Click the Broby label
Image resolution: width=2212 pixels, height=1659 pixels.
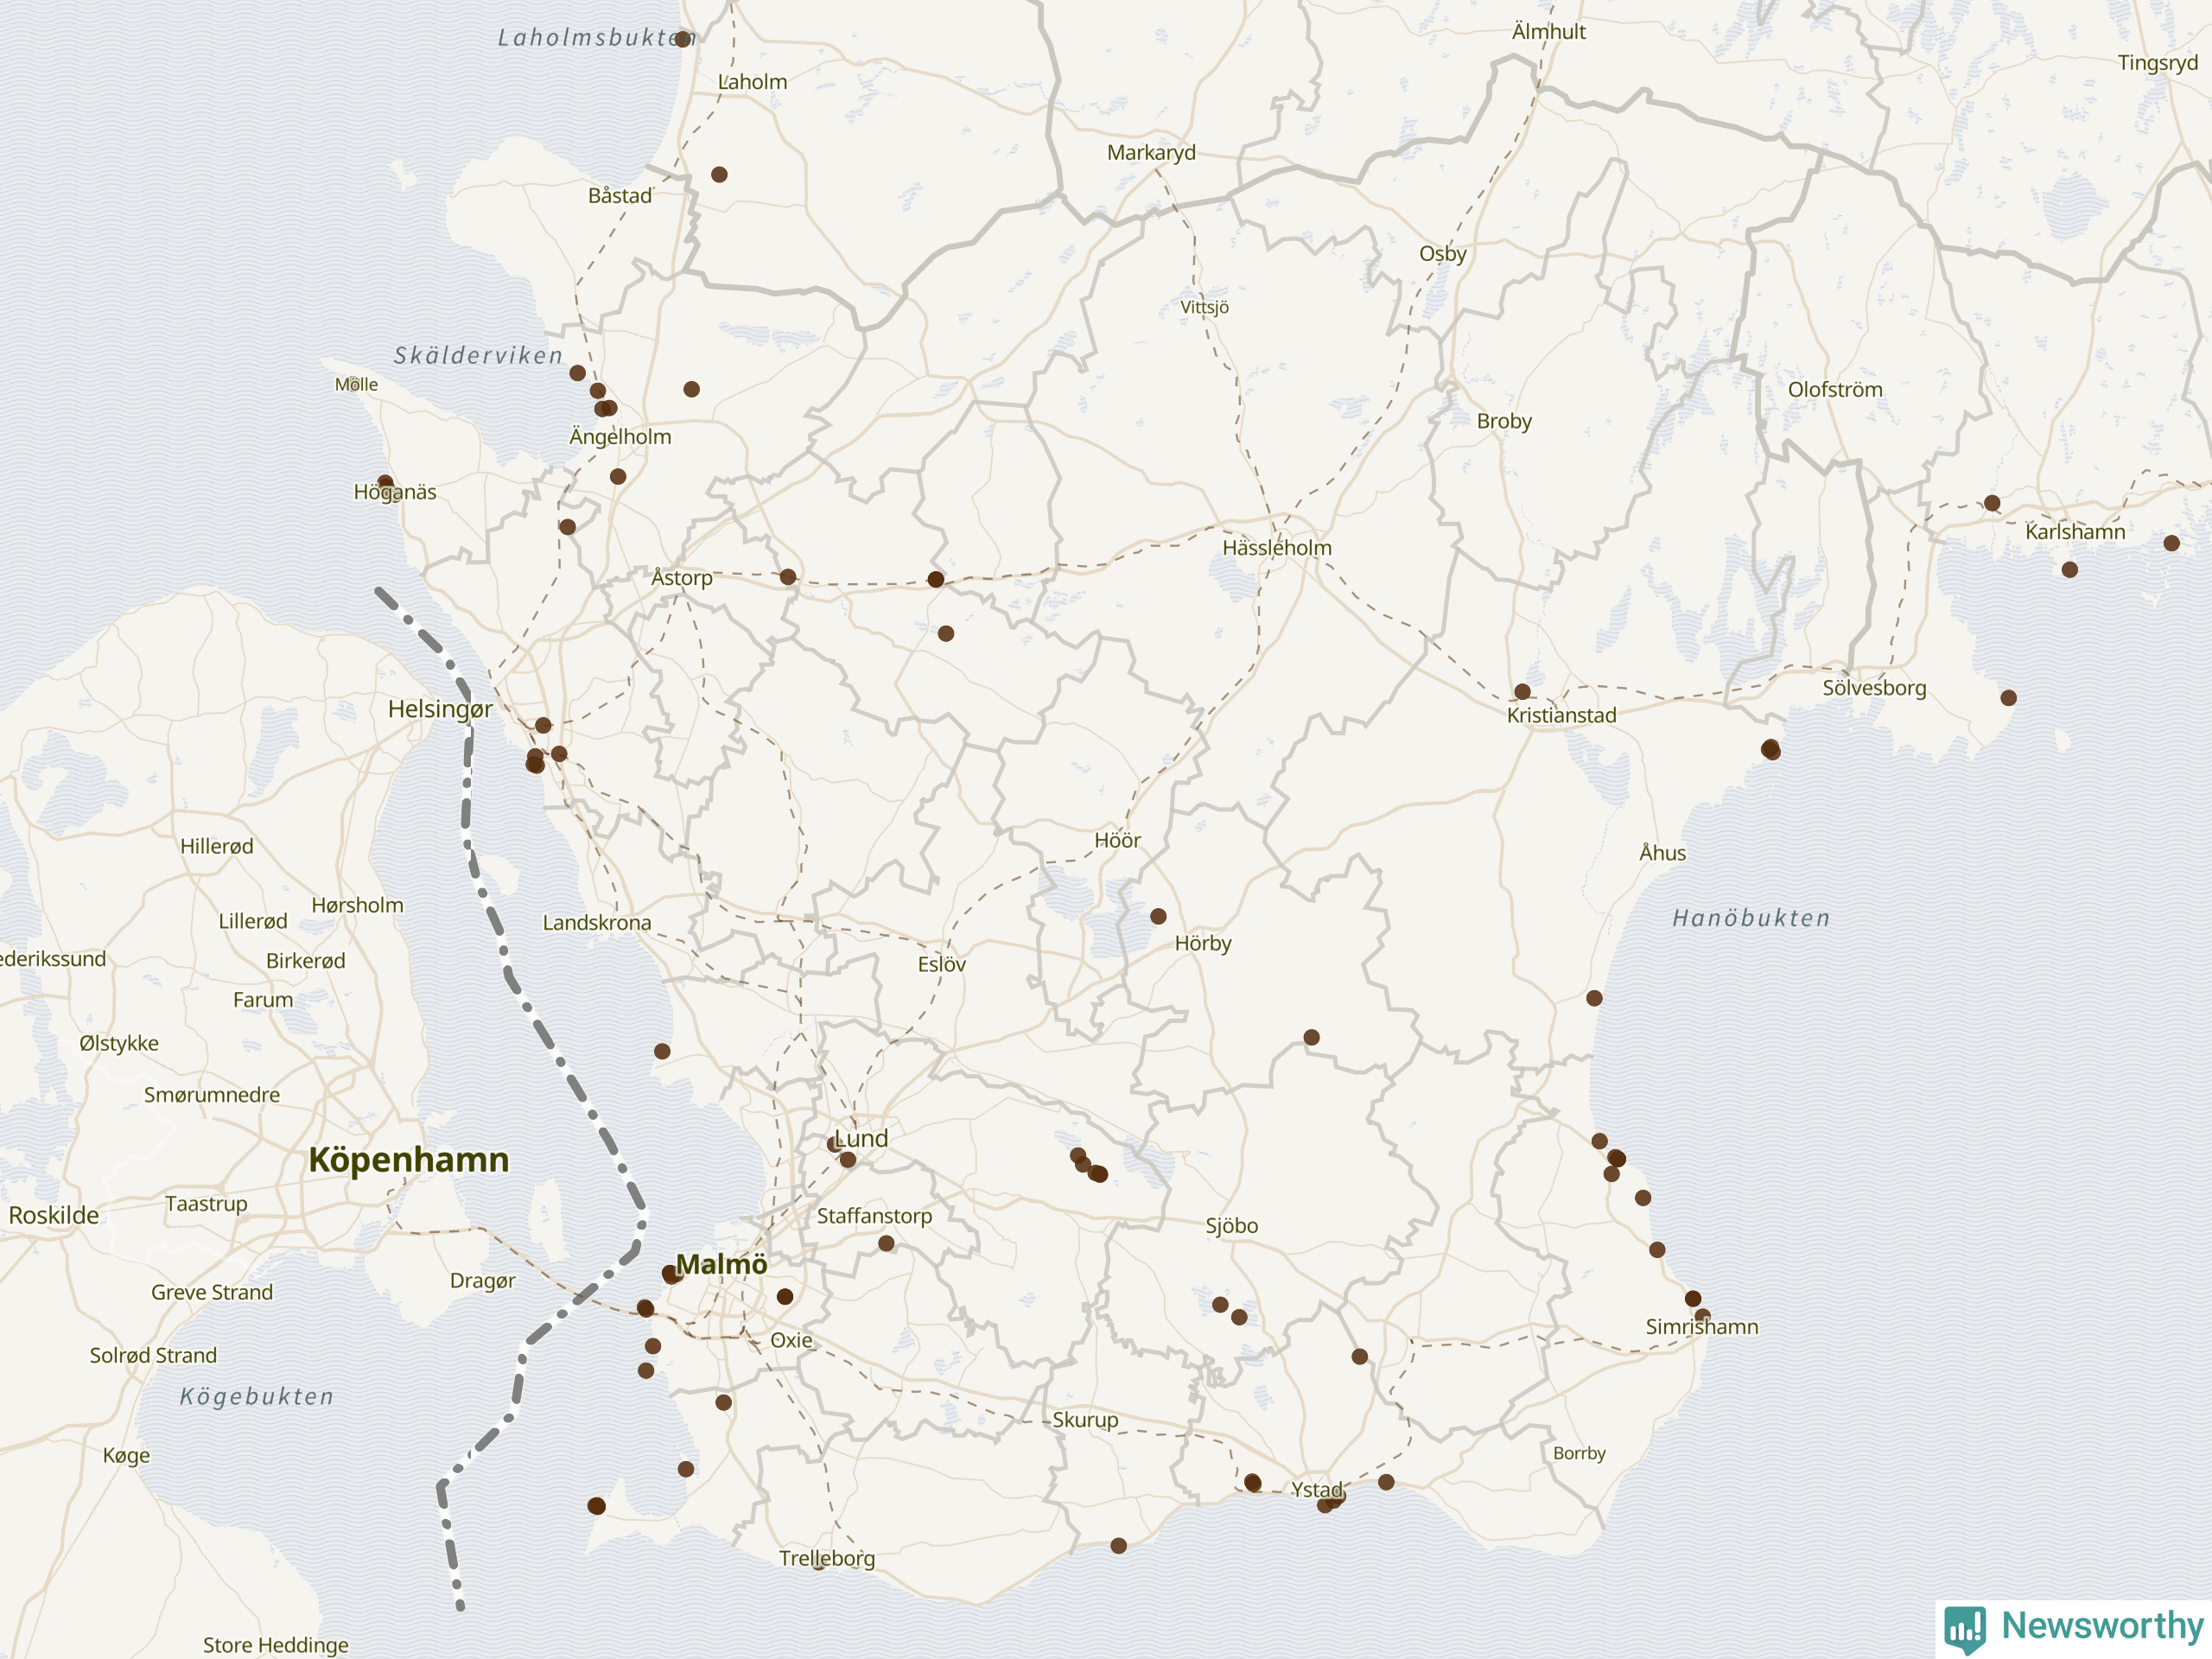coord(1504,421)
